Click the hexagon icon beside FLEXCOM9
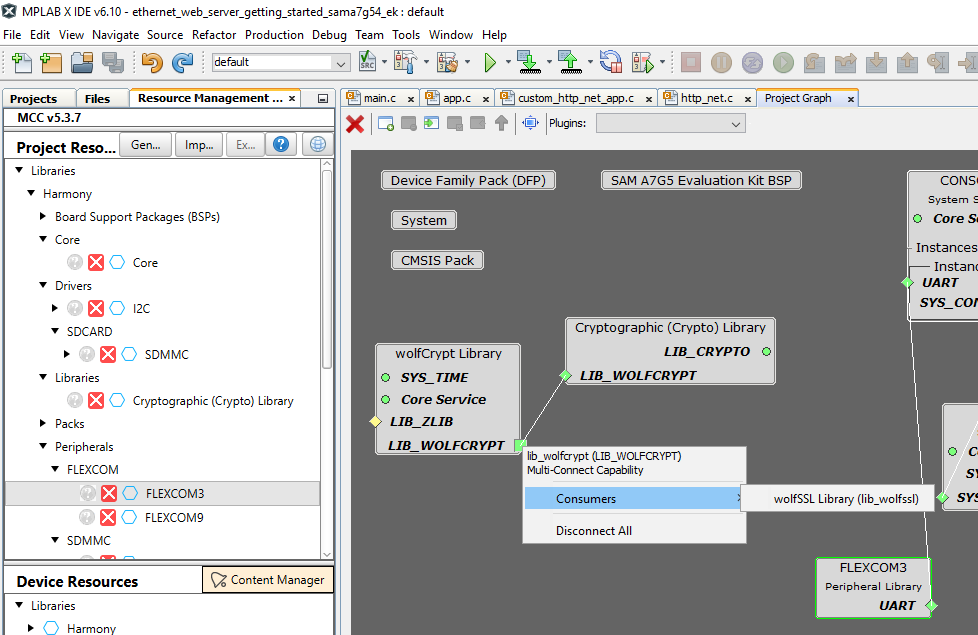The width and height of the screenshot is (978, 635). tap(129, 517)
